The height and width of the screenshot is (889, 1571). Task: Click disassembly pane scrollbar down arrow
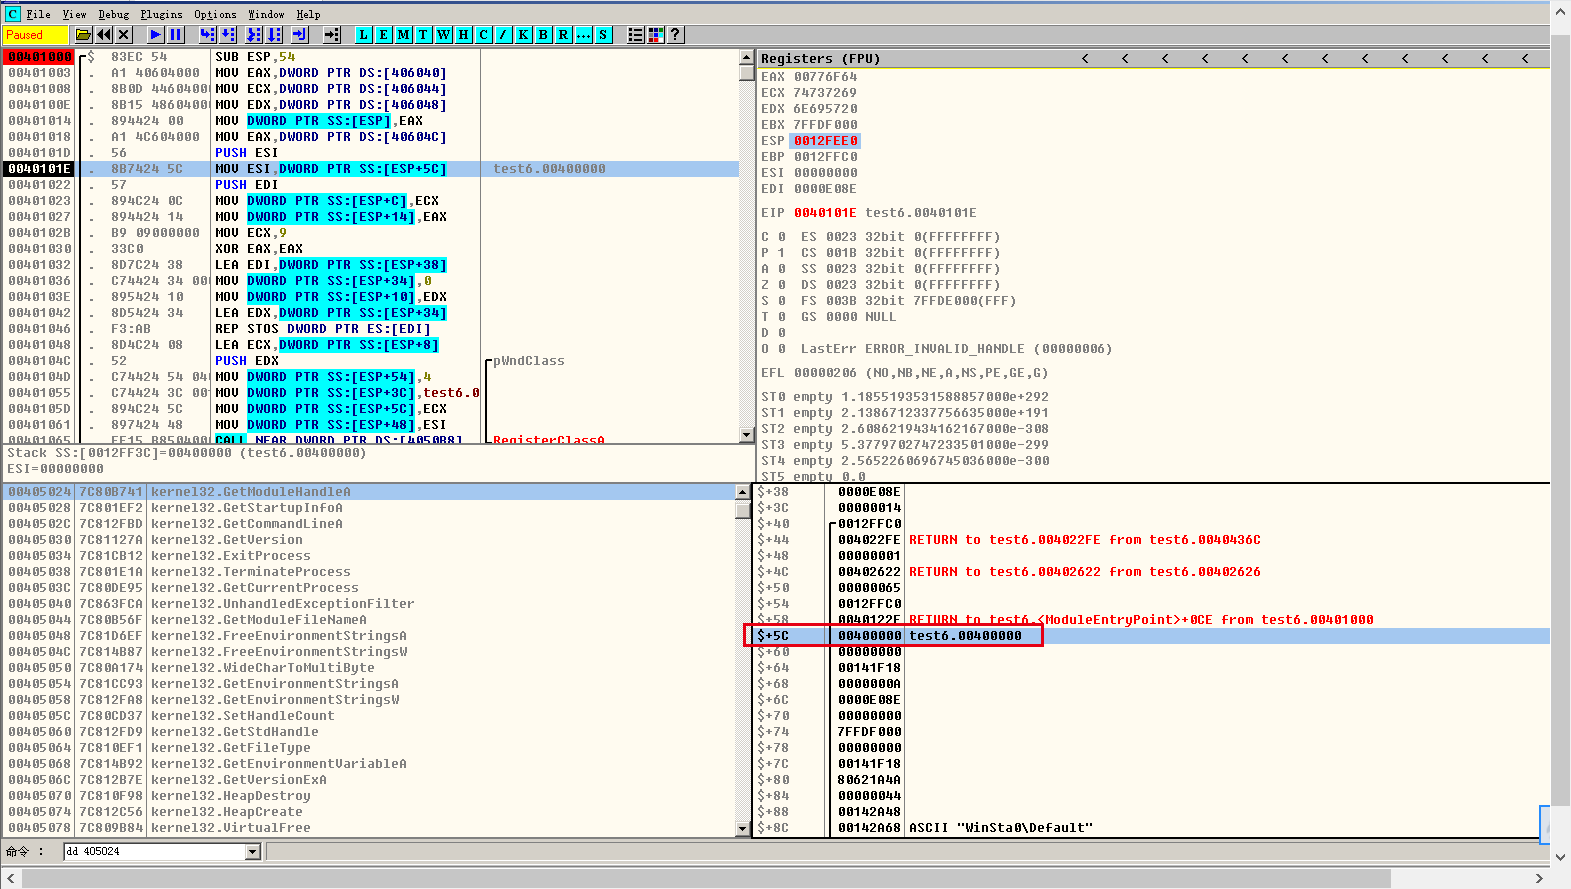(x=746, y=435)
